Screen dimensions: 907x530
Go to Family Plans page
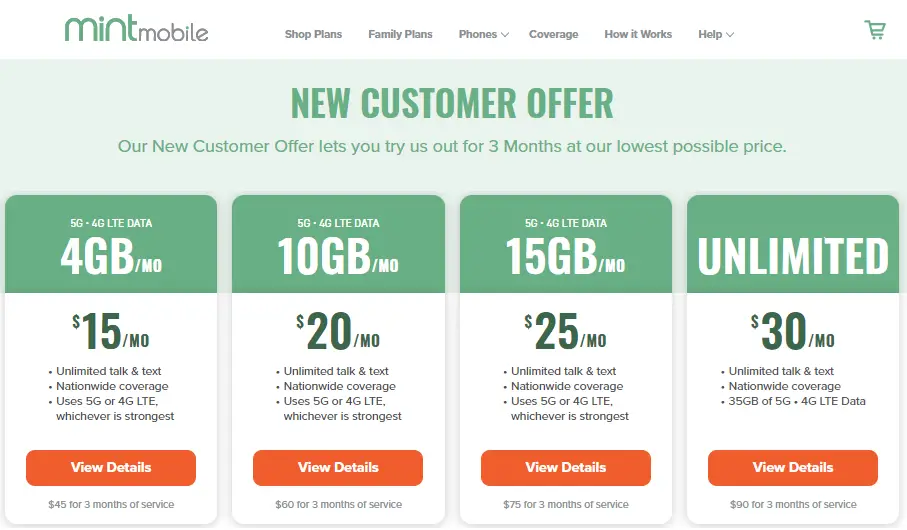click(x=400, y=34)
